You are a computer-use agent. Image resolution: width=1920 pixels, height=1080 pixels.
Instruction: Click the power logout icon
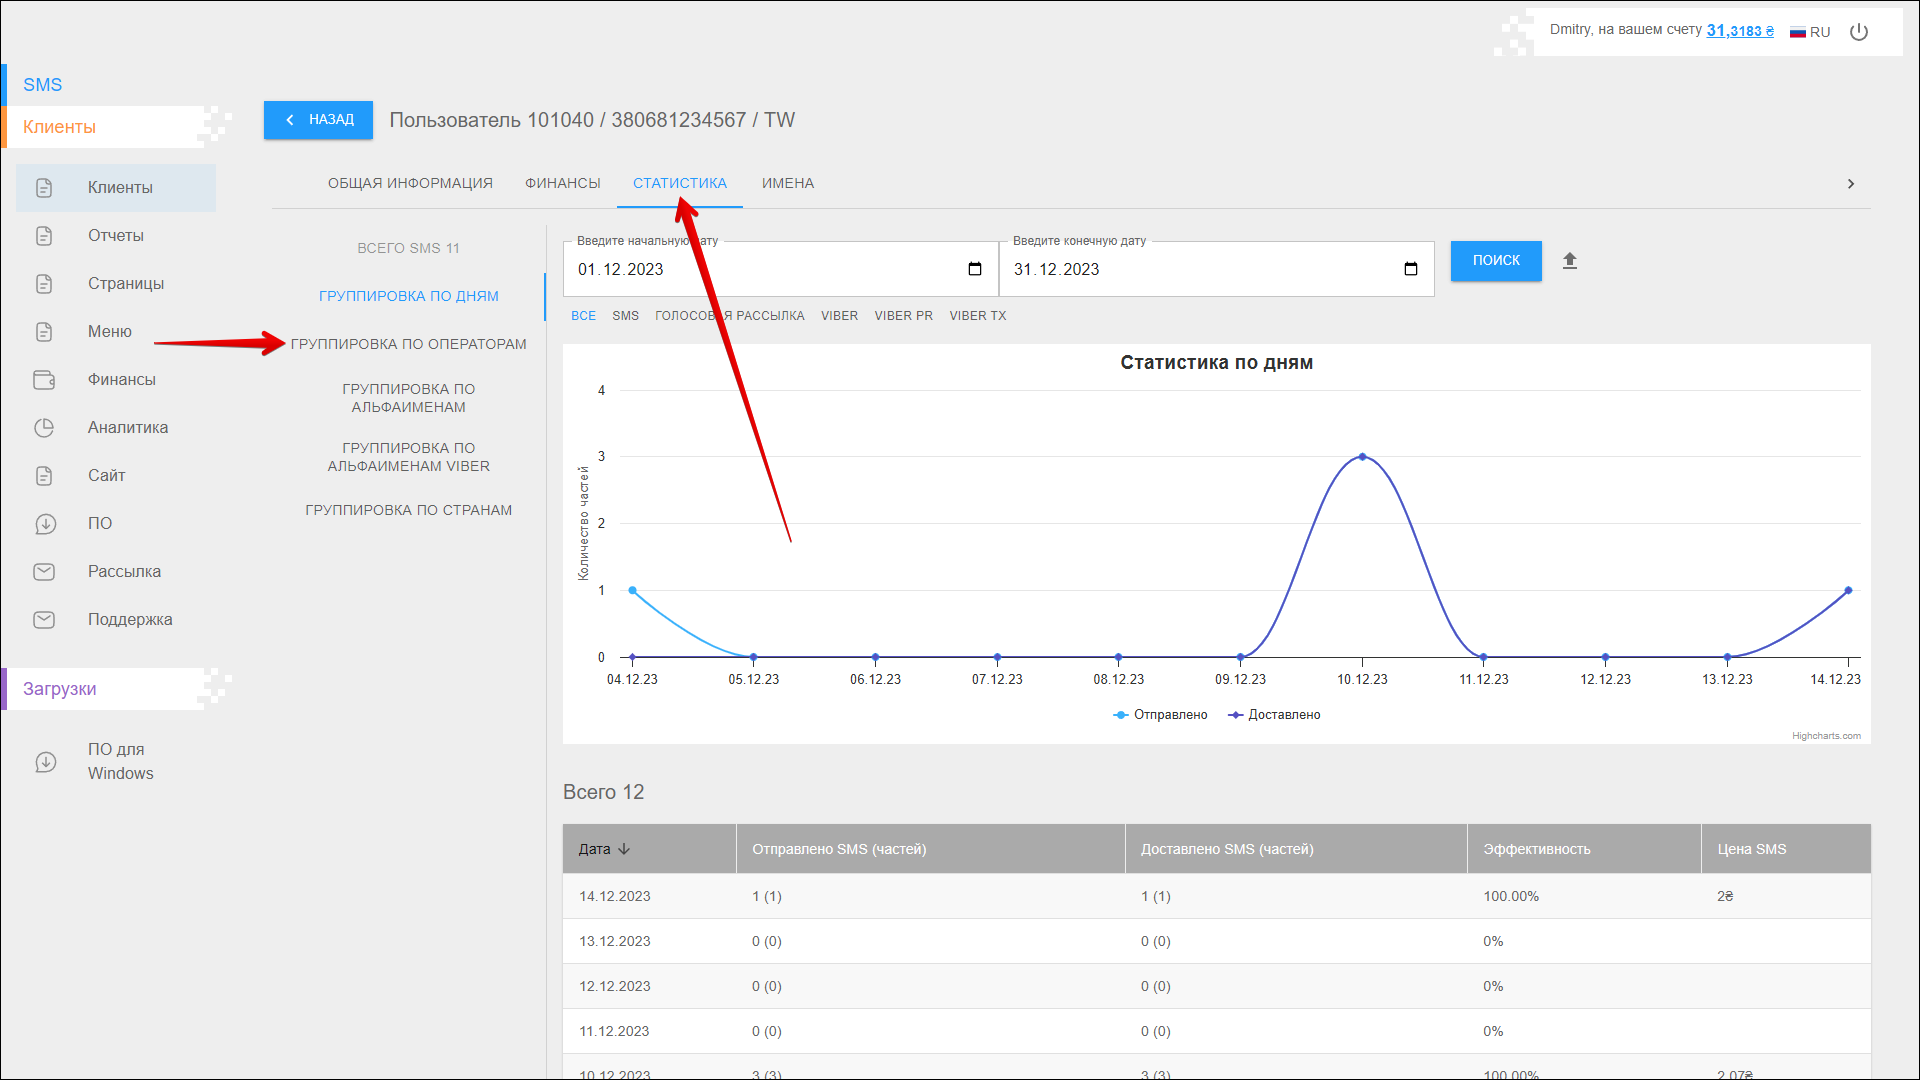click(1859, 32)
